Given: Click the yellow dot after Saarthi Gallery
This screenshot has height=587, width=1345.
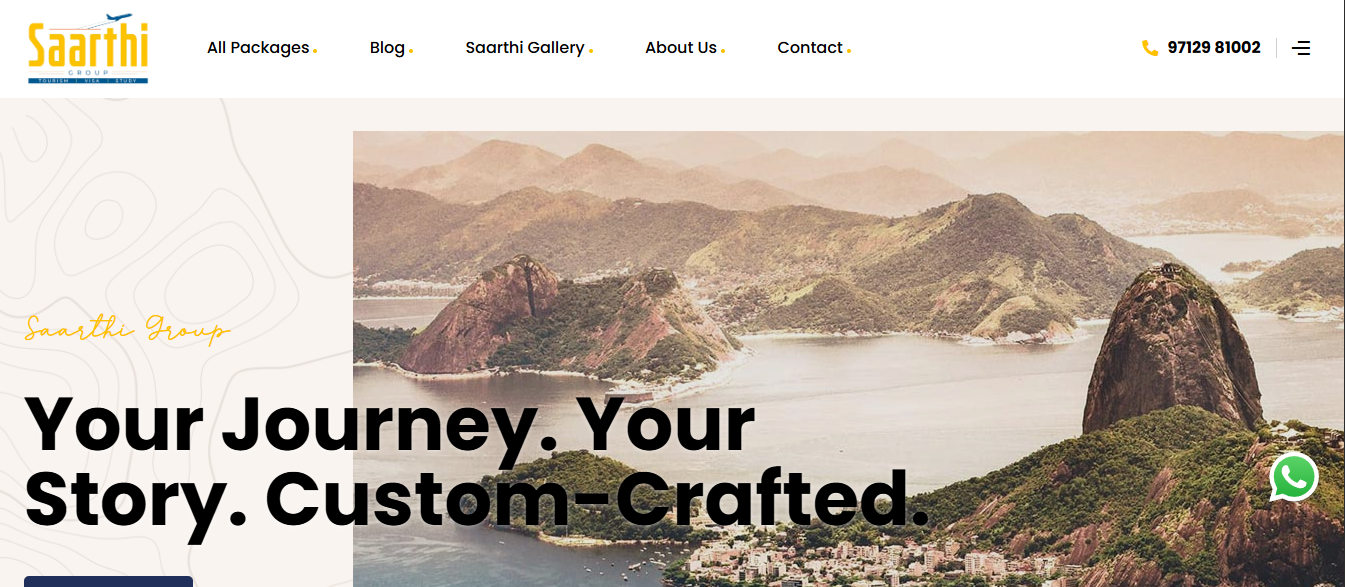Looking at the screenshot, I should (590, 50).
